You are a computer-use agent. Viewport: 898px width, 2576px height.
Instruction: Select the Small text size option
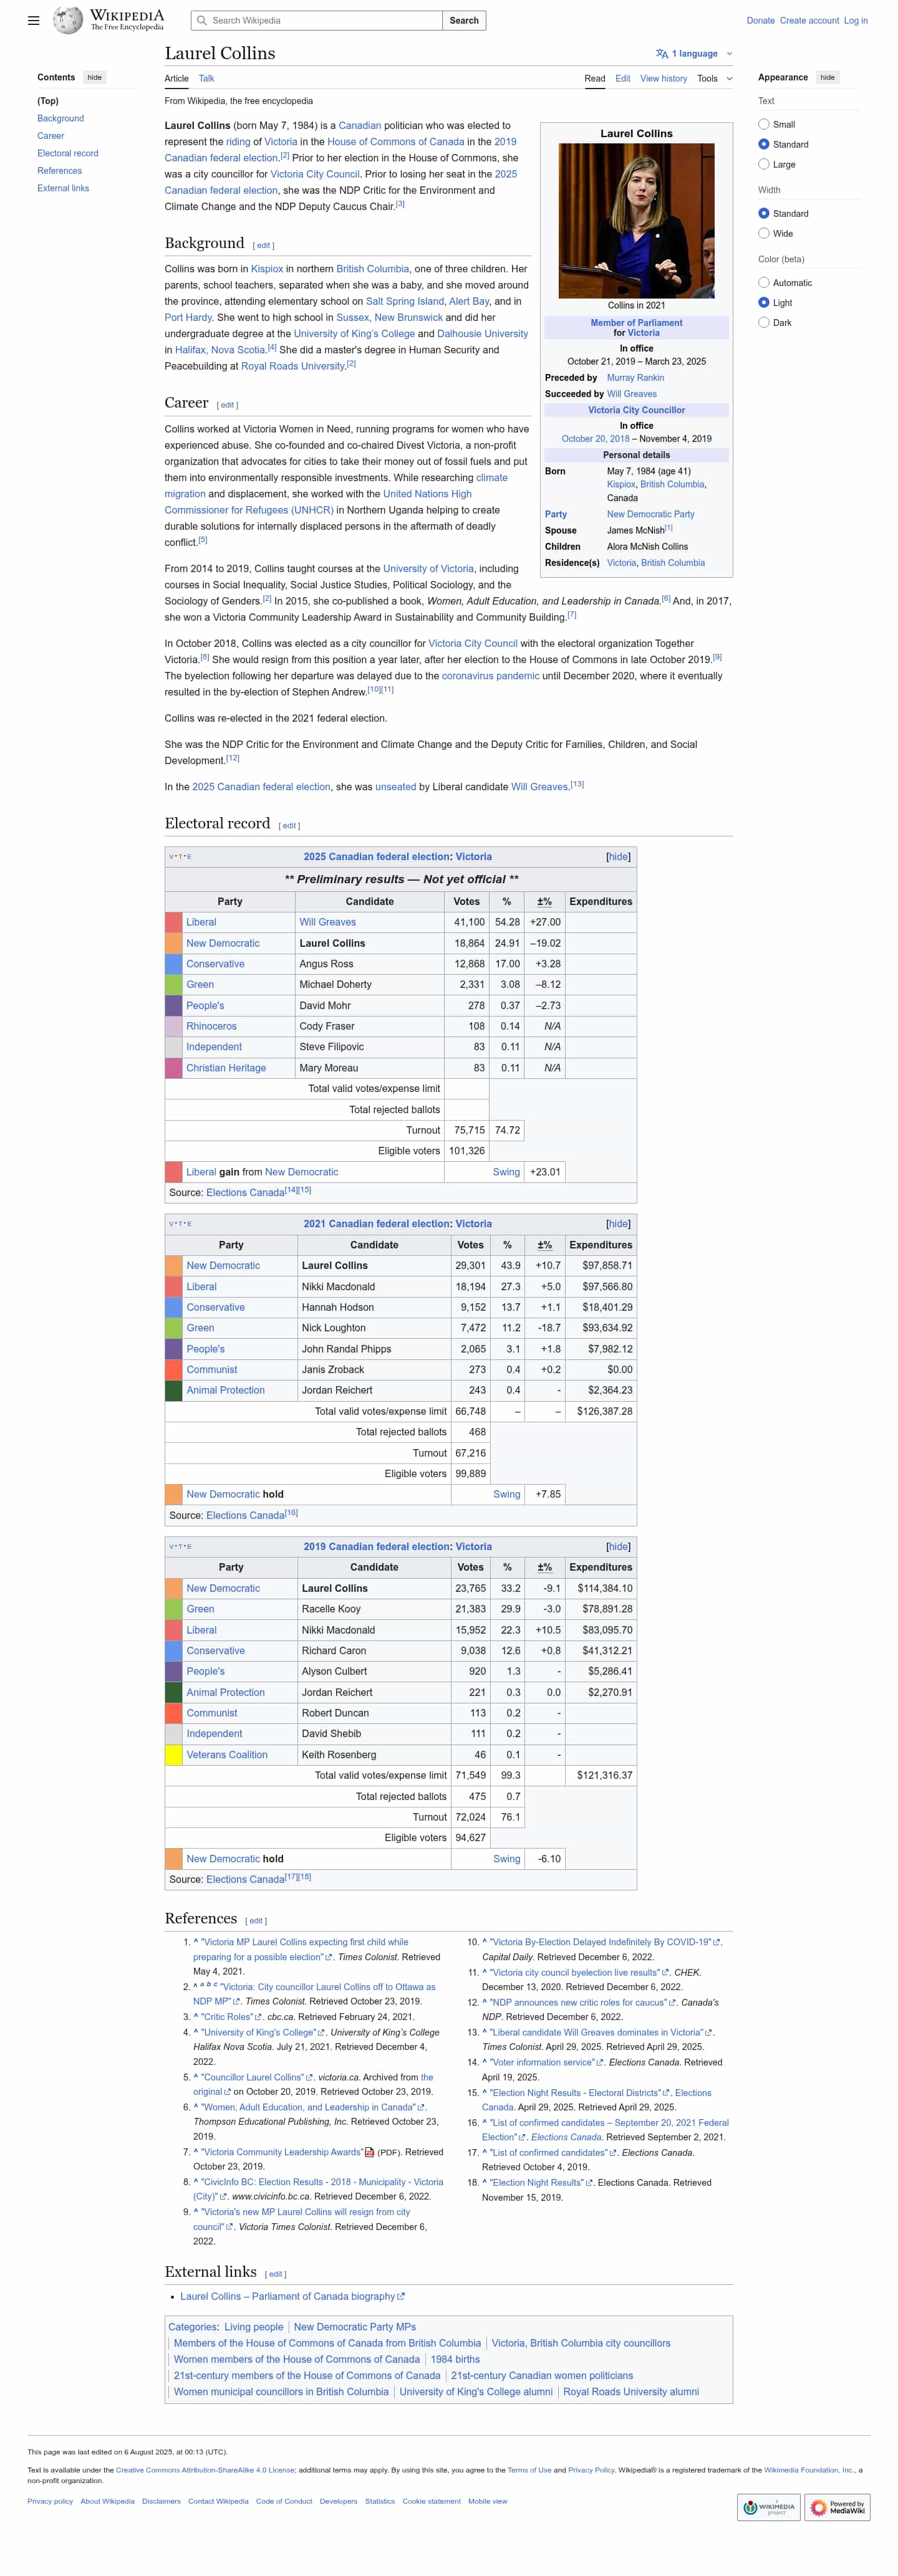point(763,125)
